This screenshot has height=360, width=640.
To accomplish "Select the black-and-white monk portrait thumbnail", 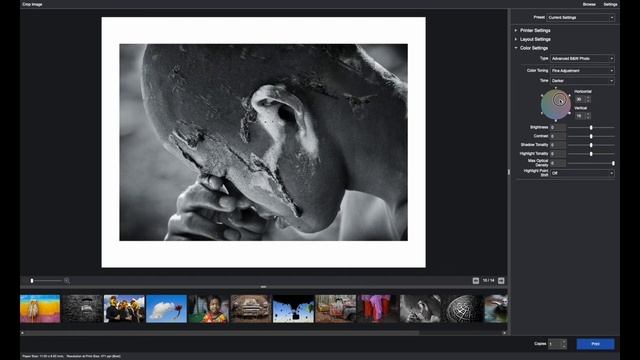I will (x=420, y=309).
